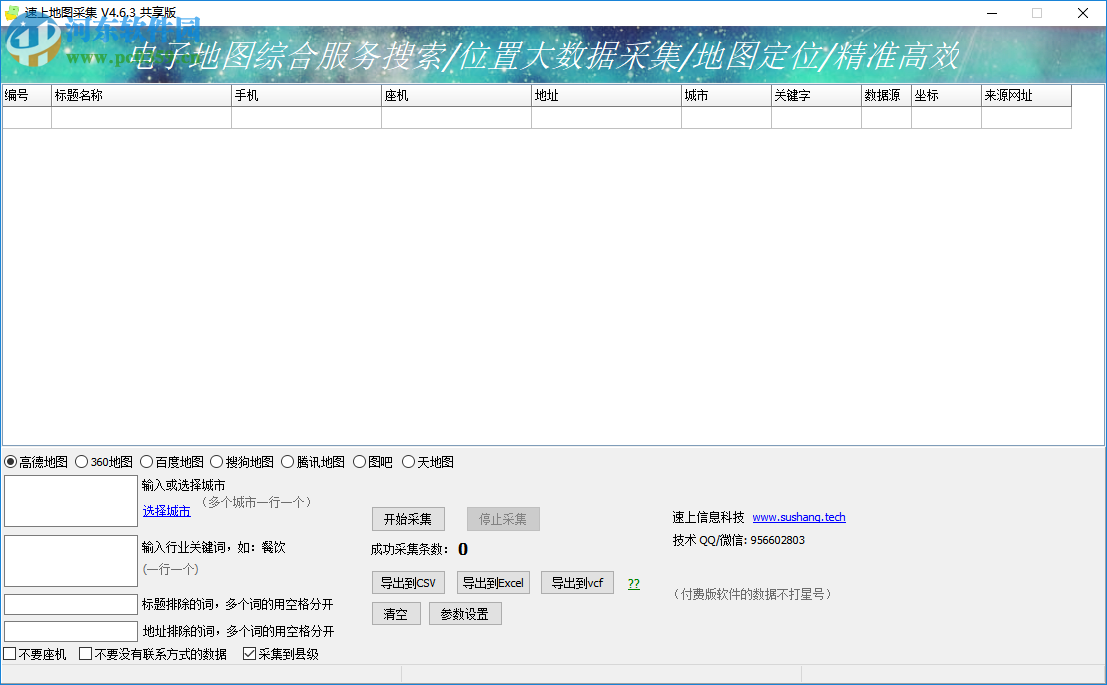Select 天地图 as the map source
Image resolution: width=1107 pixels, height=685 pixels.
tap(409, 461)
